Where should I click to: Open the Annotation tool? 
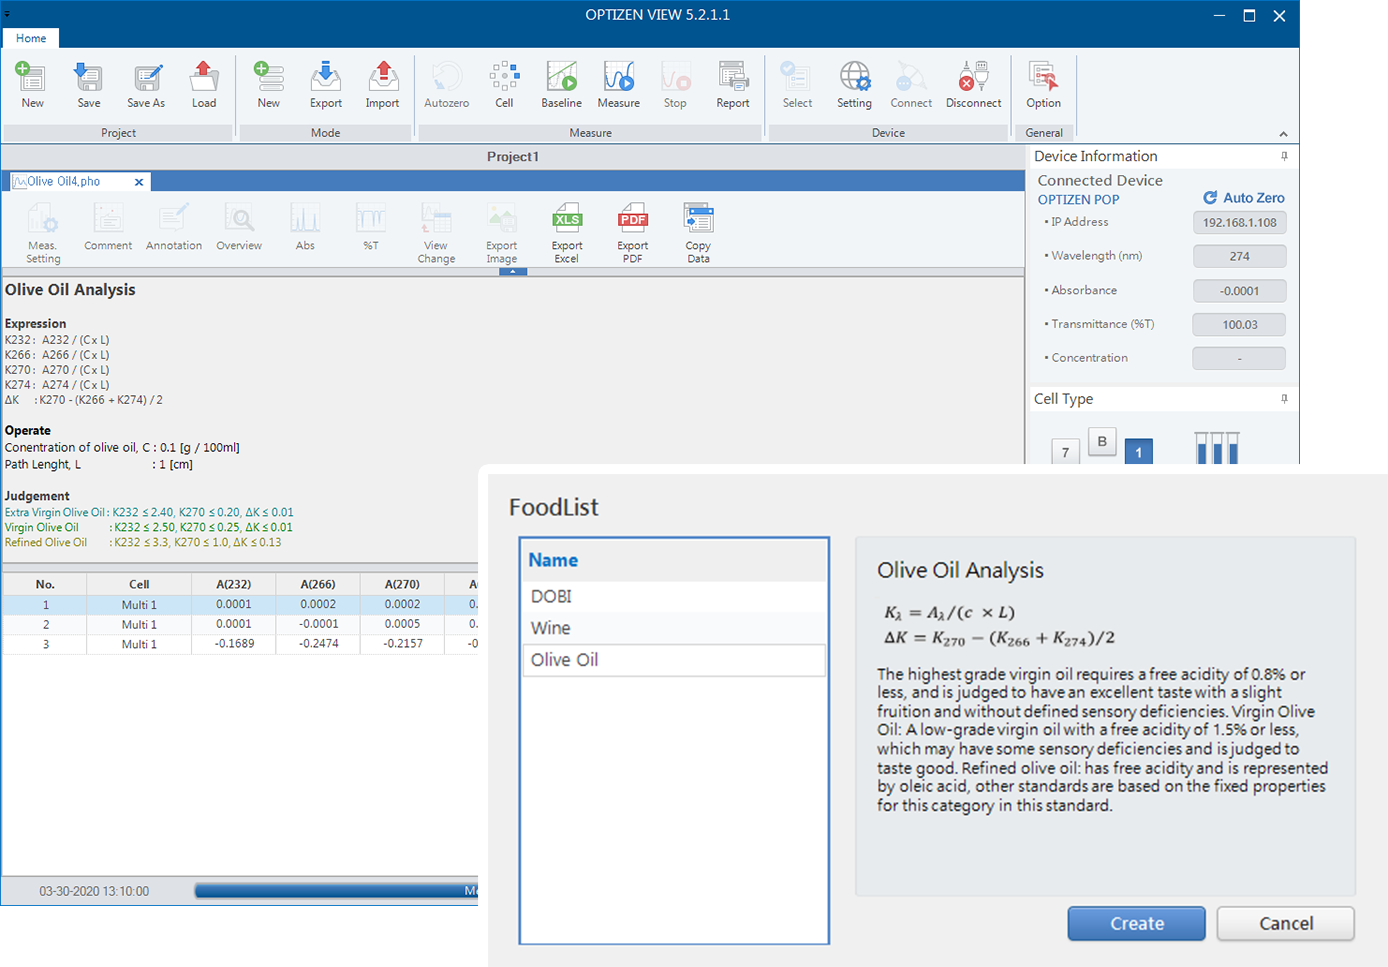coord(174,228)
